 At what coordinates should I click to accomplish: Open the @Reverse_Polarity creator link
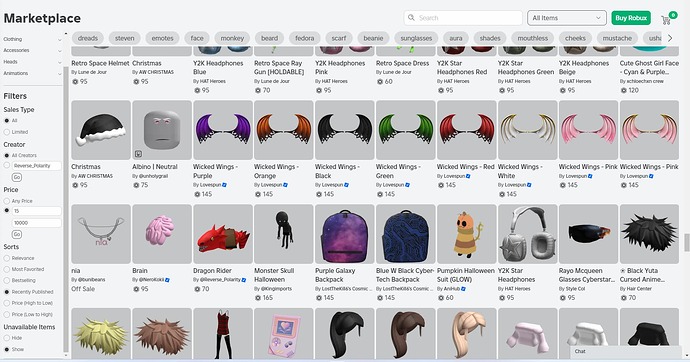(220, 279)
